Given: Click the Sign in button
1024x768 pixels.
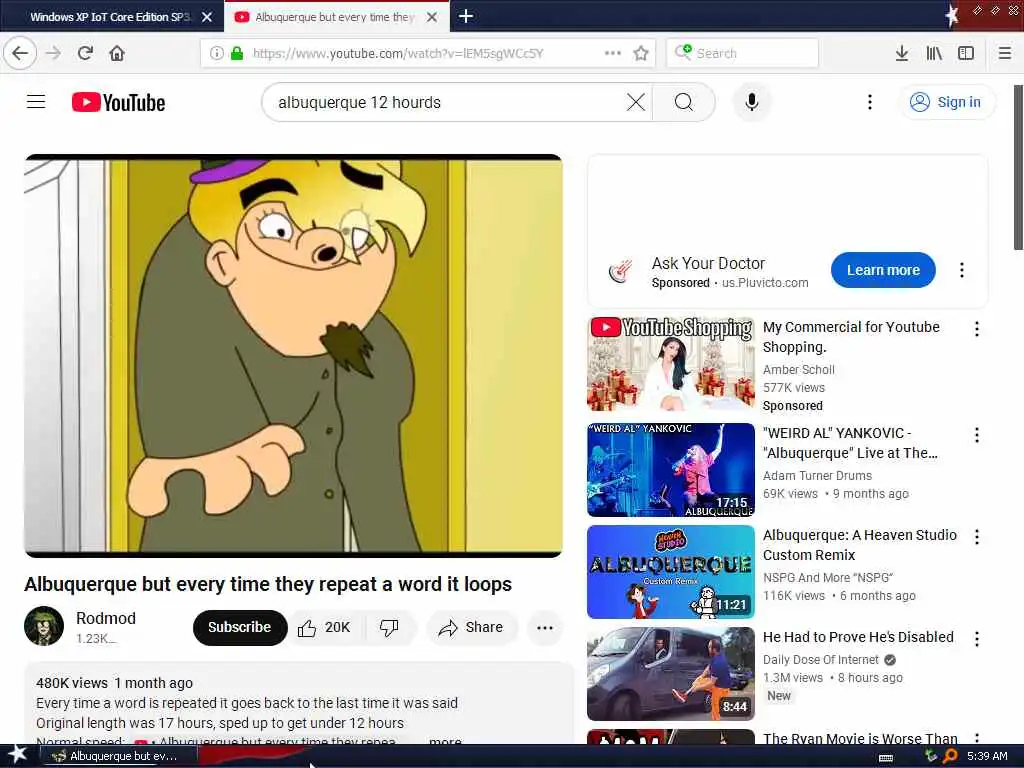Looking at the screenshot, I should [948, 102].
